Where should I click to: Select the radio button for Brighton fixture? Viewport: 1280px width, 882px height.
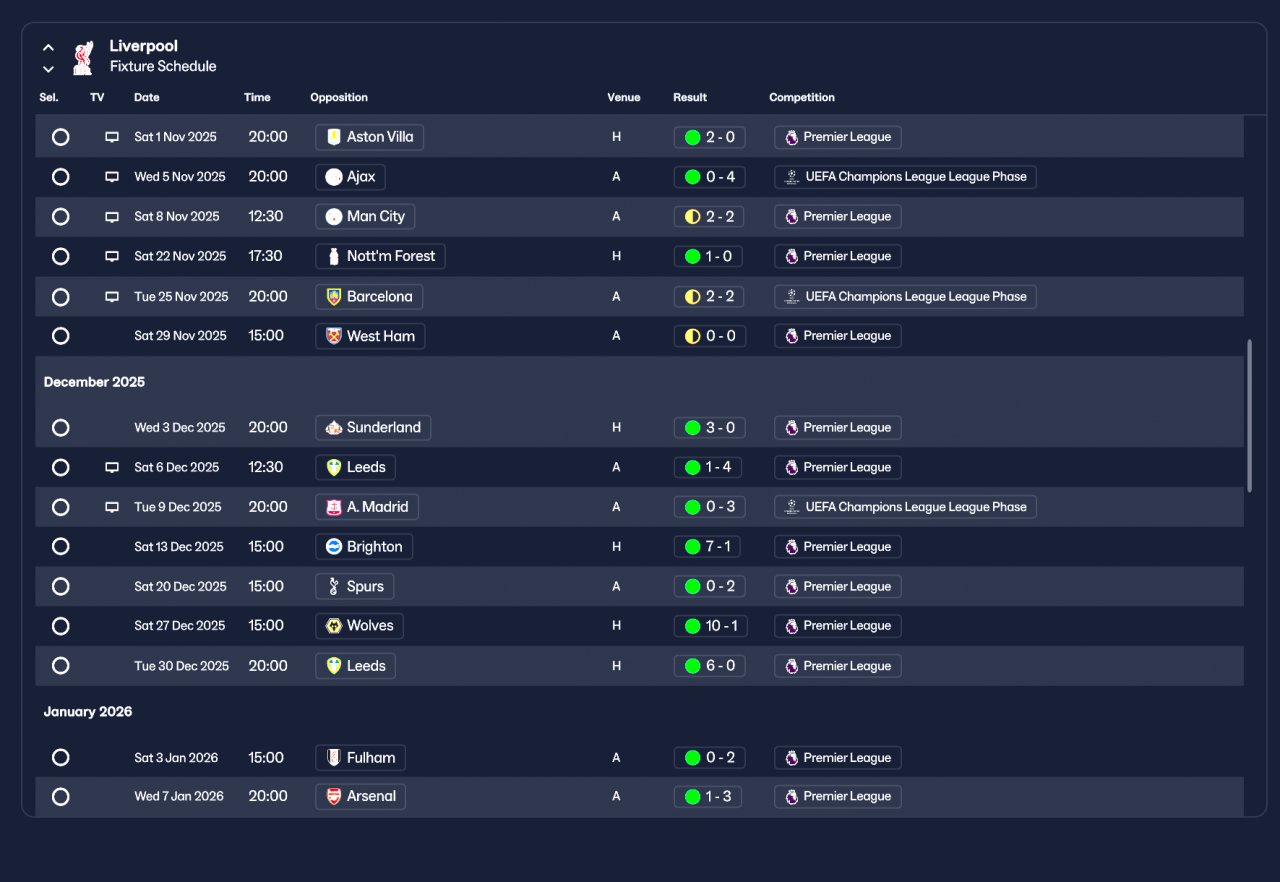61,547
